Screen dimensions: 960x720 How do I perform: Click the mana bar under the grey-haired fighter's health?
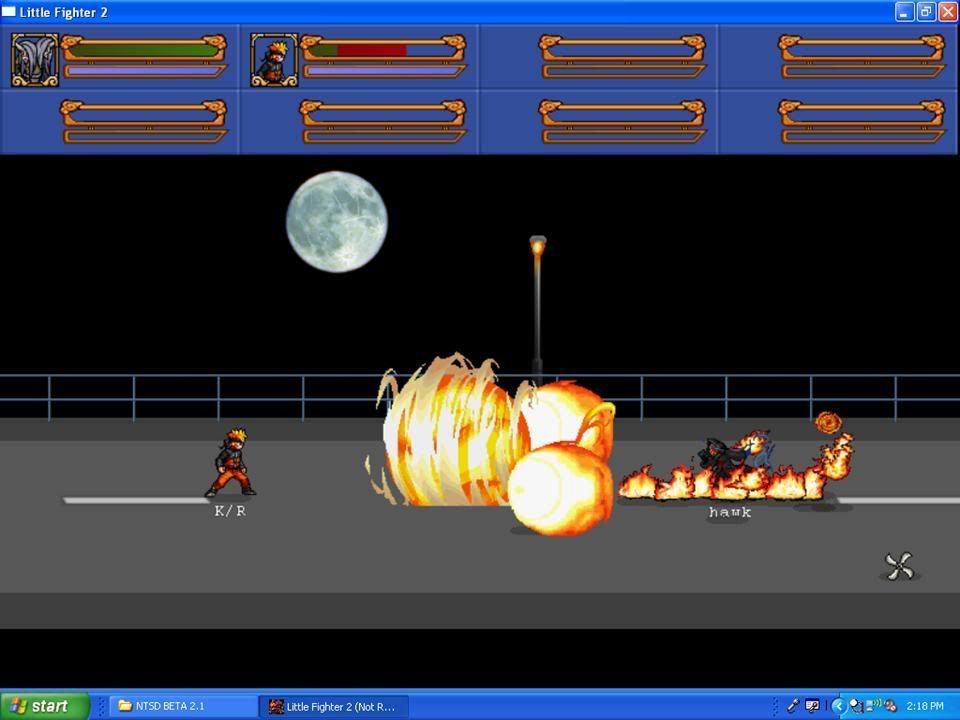click(144, 72)
